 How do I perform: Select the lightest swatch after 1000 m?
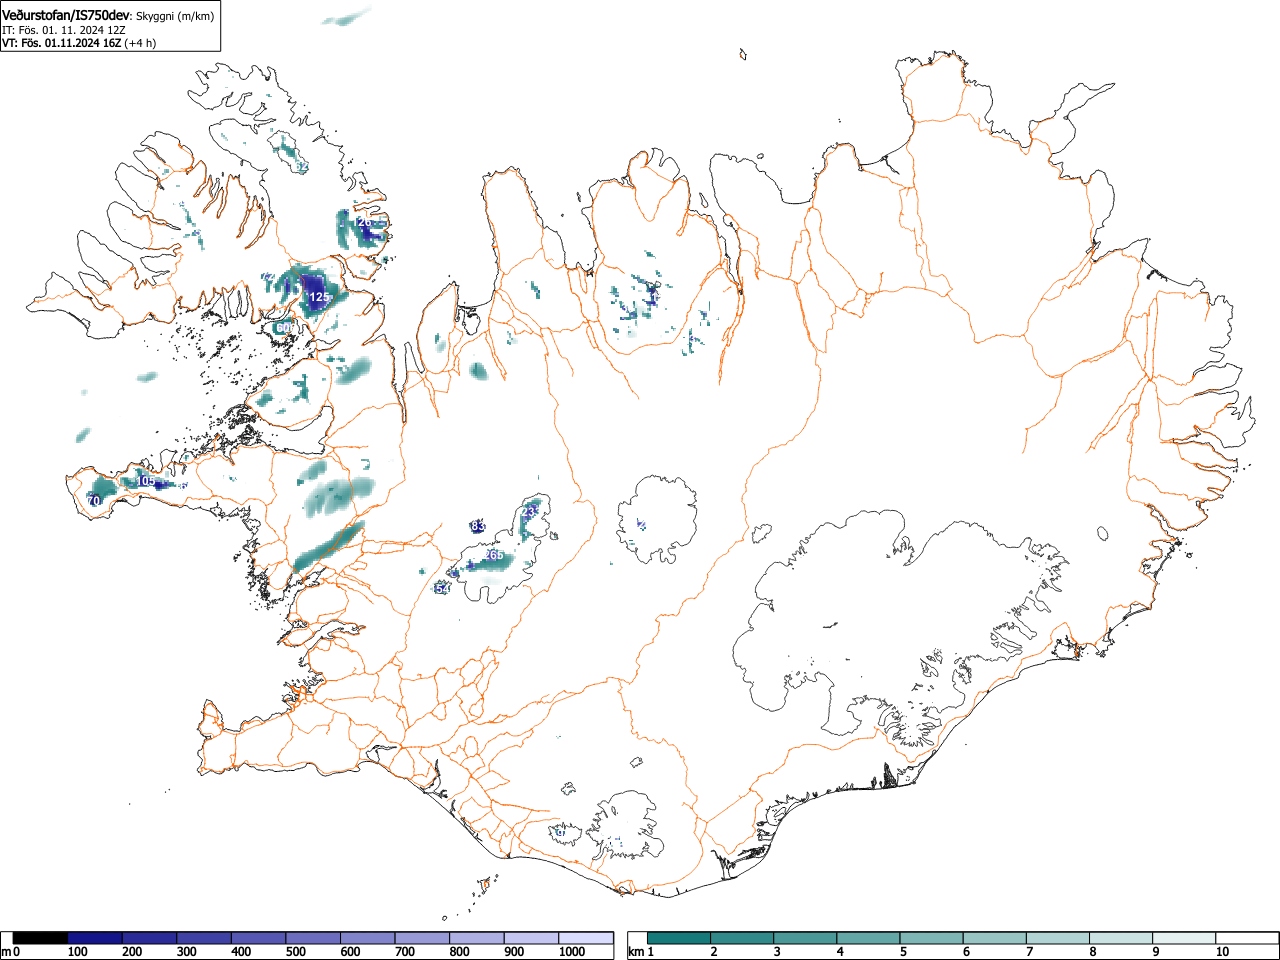586,938
